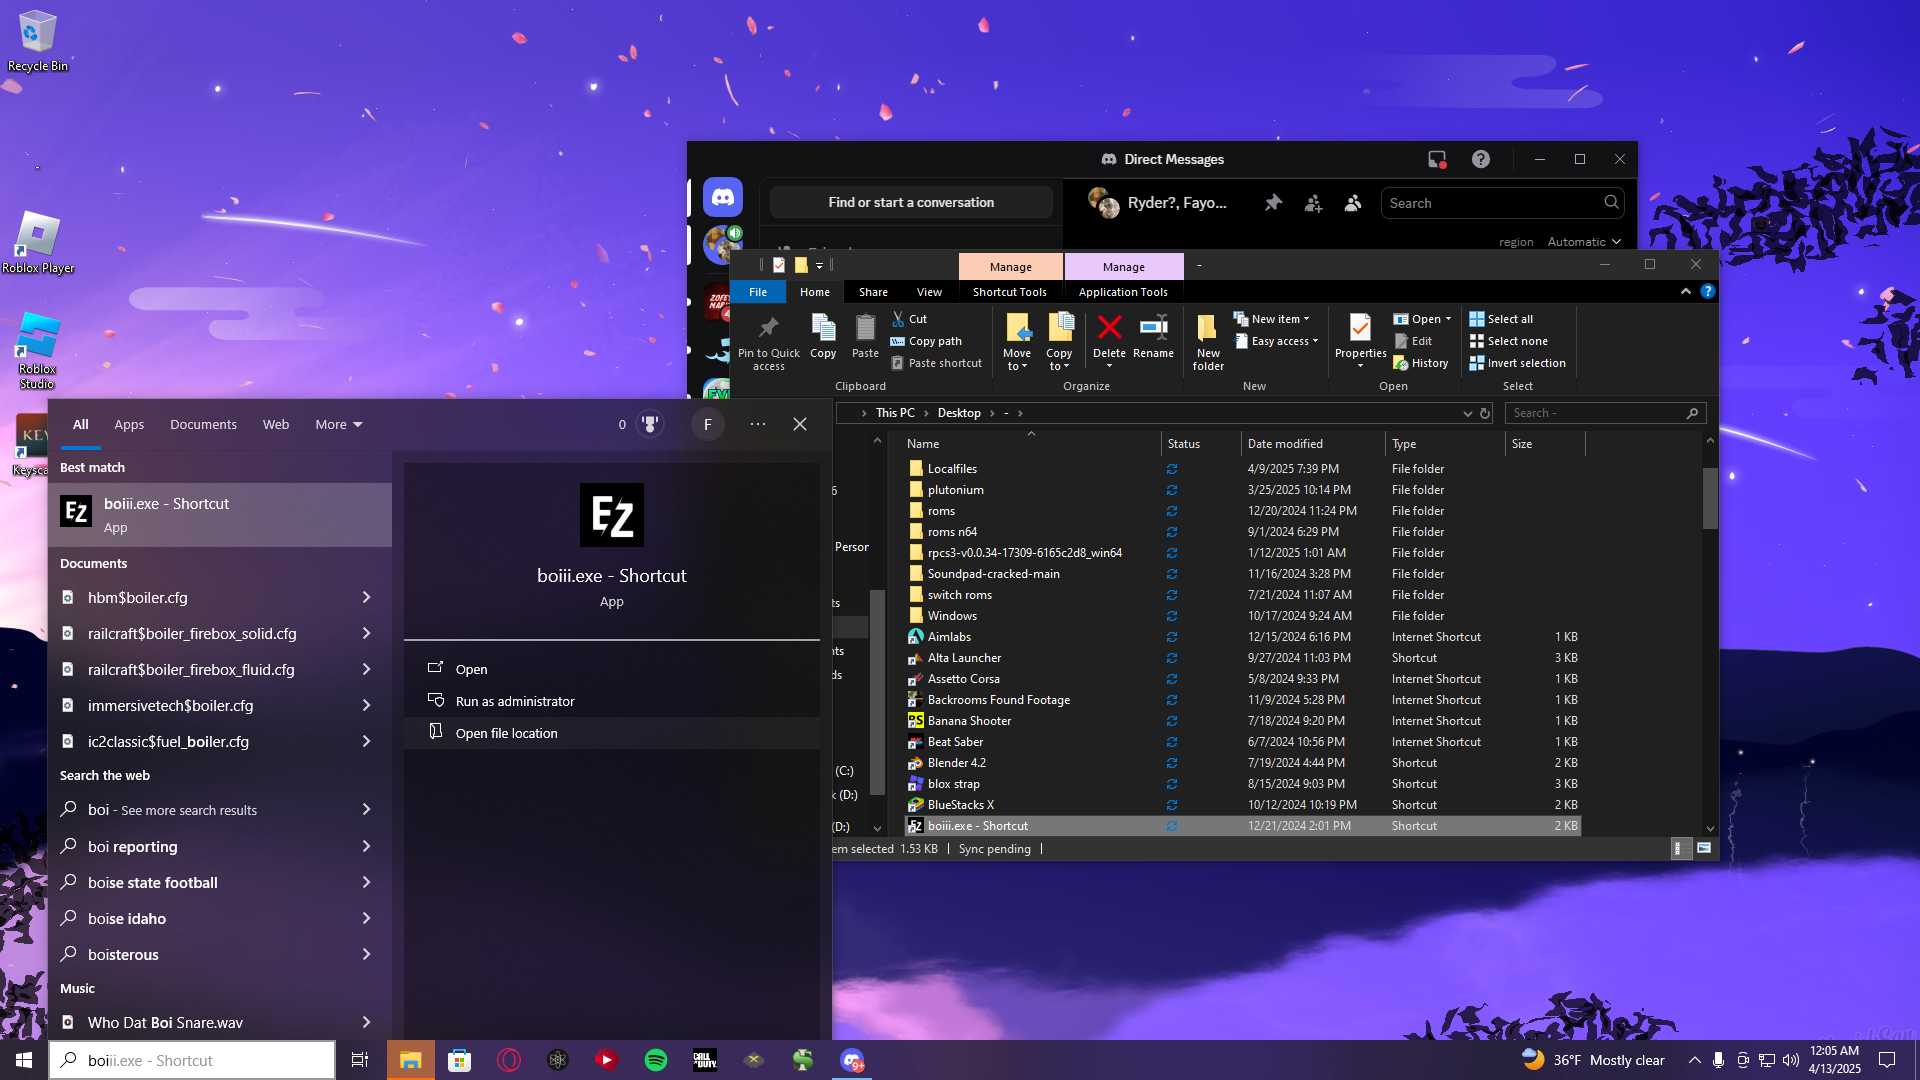This screenshot has height=1080, width=1920.
Task: Click Discord pinned messages pin icon
Action: coord(1273,203)
